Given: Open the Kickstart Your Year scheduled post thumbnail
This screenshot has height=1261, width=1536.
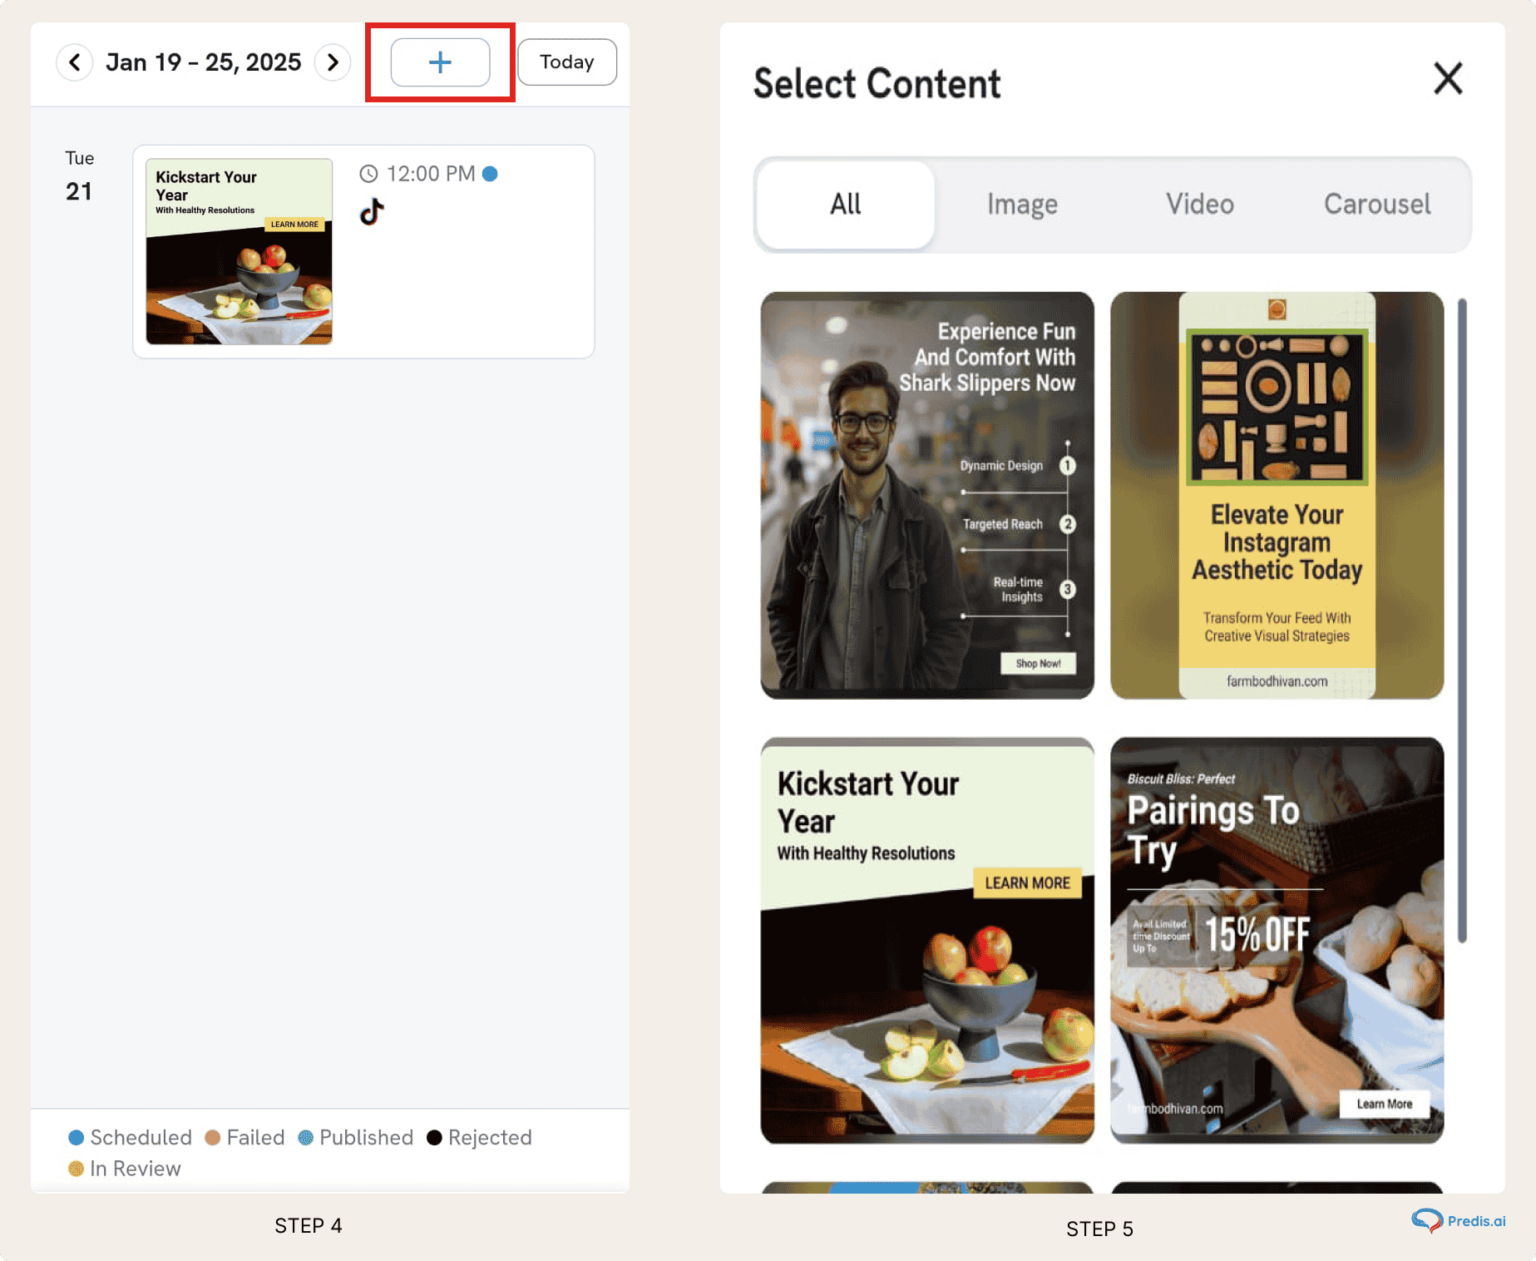Looking at the screenshot, I should point(239,251).
